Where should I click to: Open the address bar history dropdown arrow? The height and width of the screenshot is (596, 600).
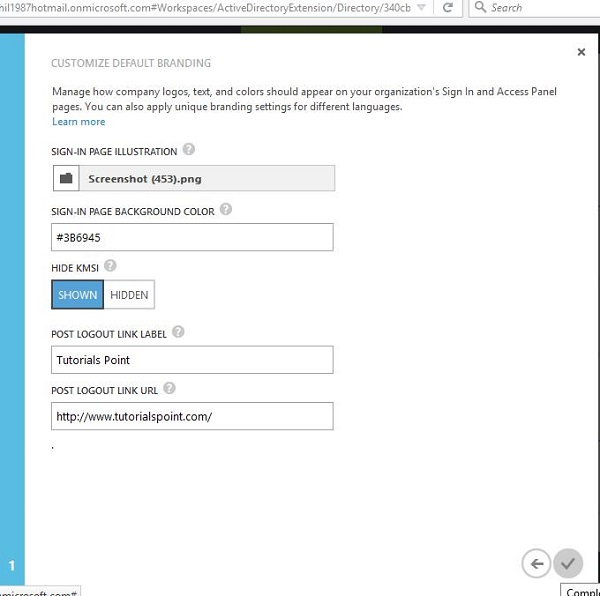[421, 7]
